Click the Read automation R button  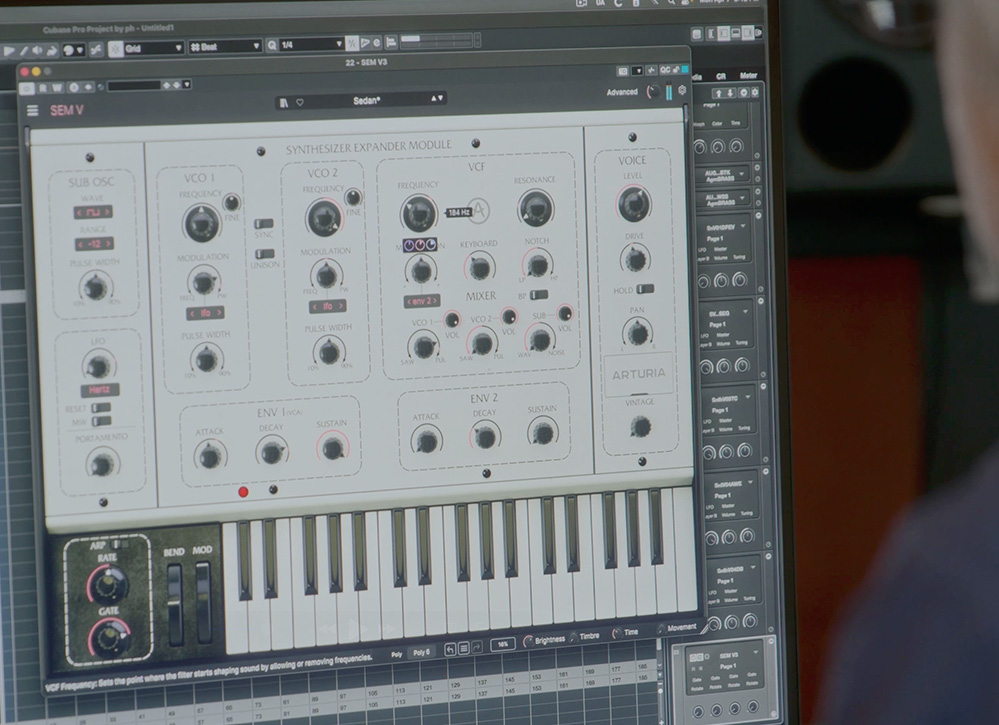pos(43,88)
